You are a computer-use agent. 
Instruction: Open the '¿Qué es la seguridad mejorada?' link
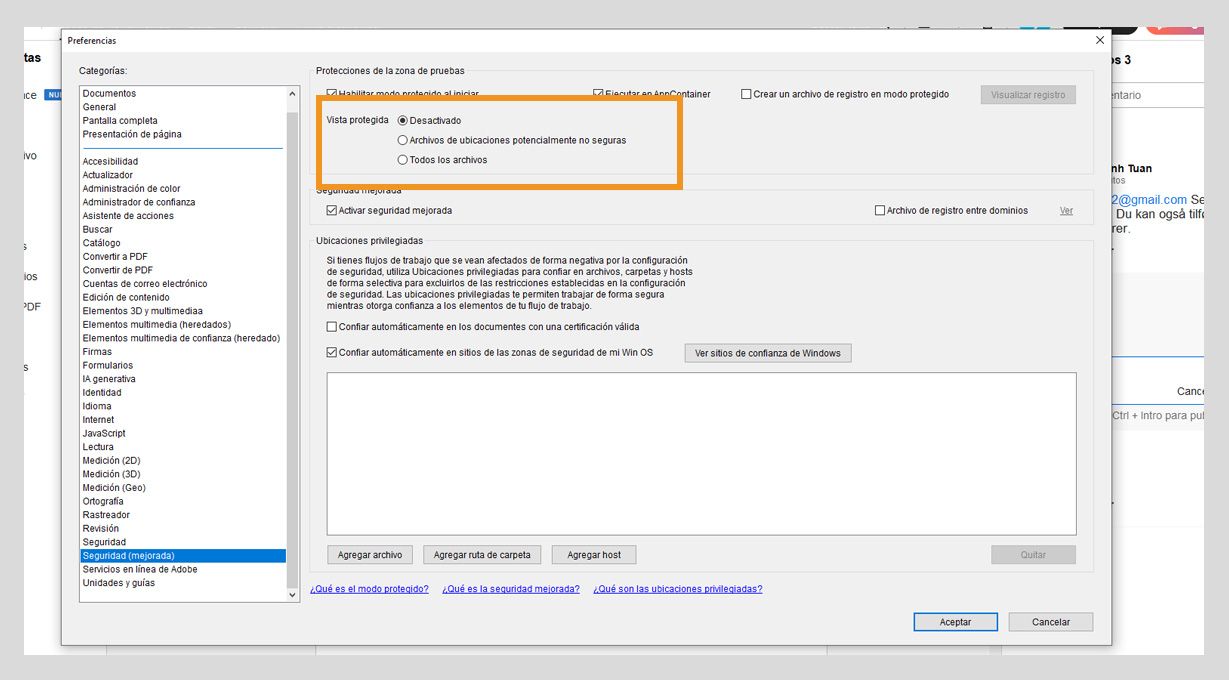pyautogui.click(x=513, y=589)
